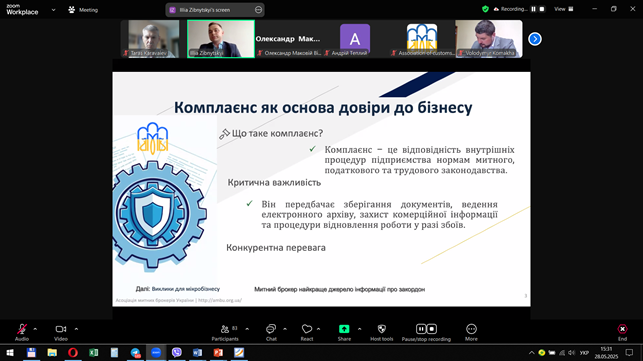Open Telegram from taskbar

(x=135, y=352)
